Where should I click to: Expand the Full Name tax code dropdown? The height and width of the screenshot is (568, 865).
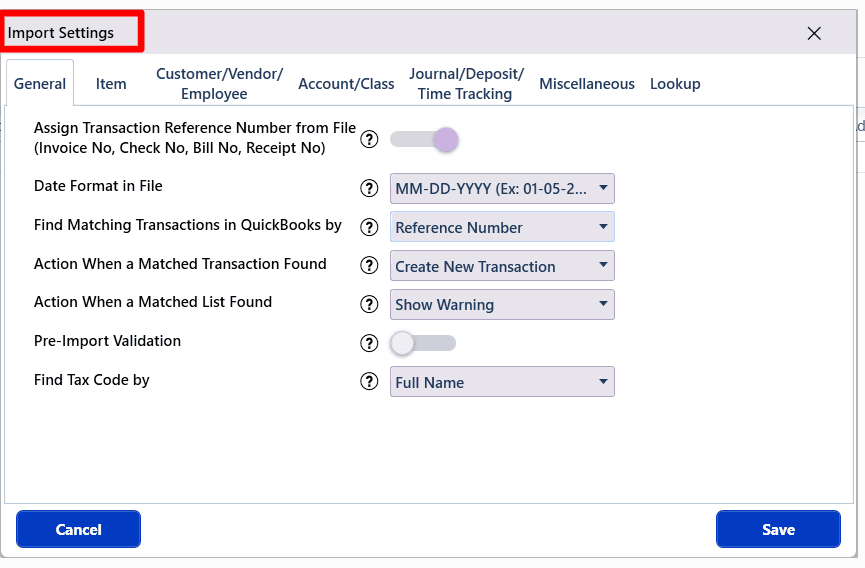pos(502,382)
